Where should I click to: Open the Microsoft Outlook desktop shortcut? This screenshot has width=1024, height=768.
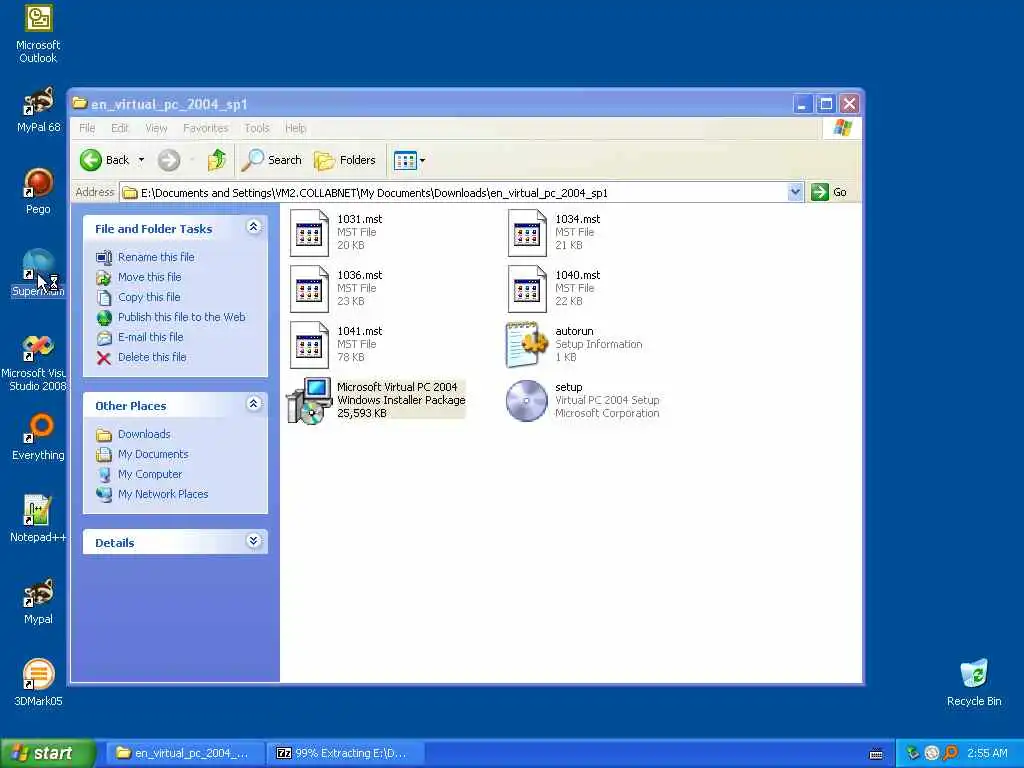point(38,35)
